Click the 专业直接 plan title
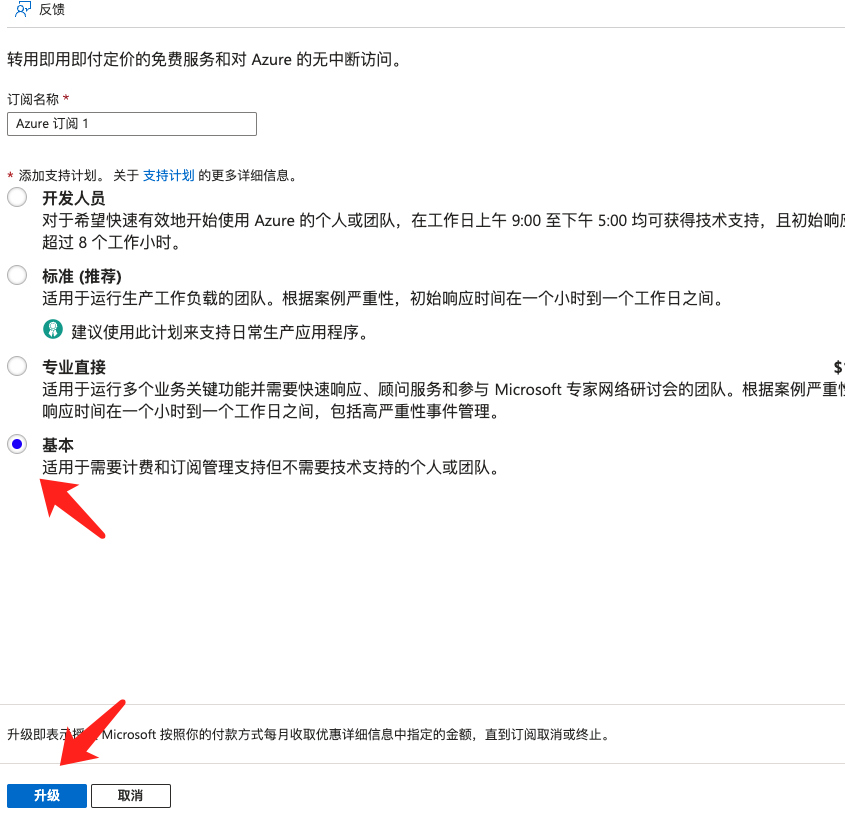The height and width of the screenshot is (819, 845). coord(73,367)
